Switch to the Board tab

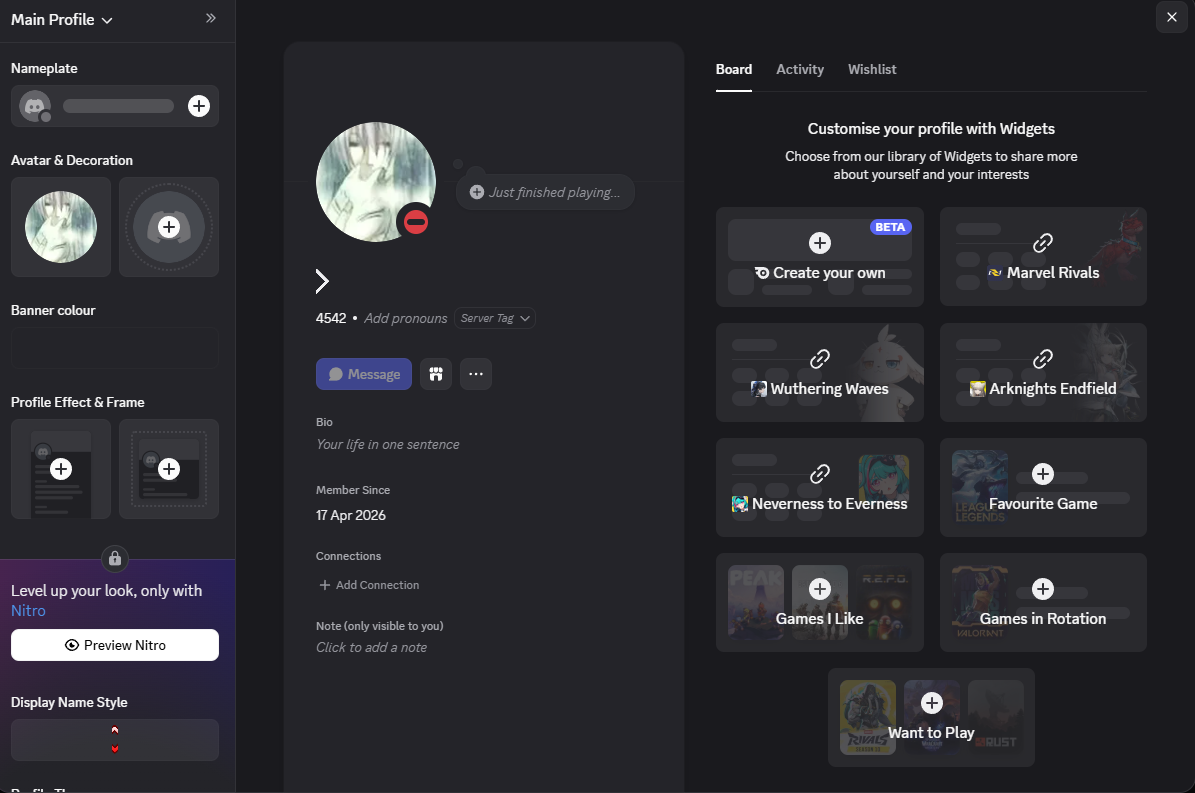click(x=734, y=69)
